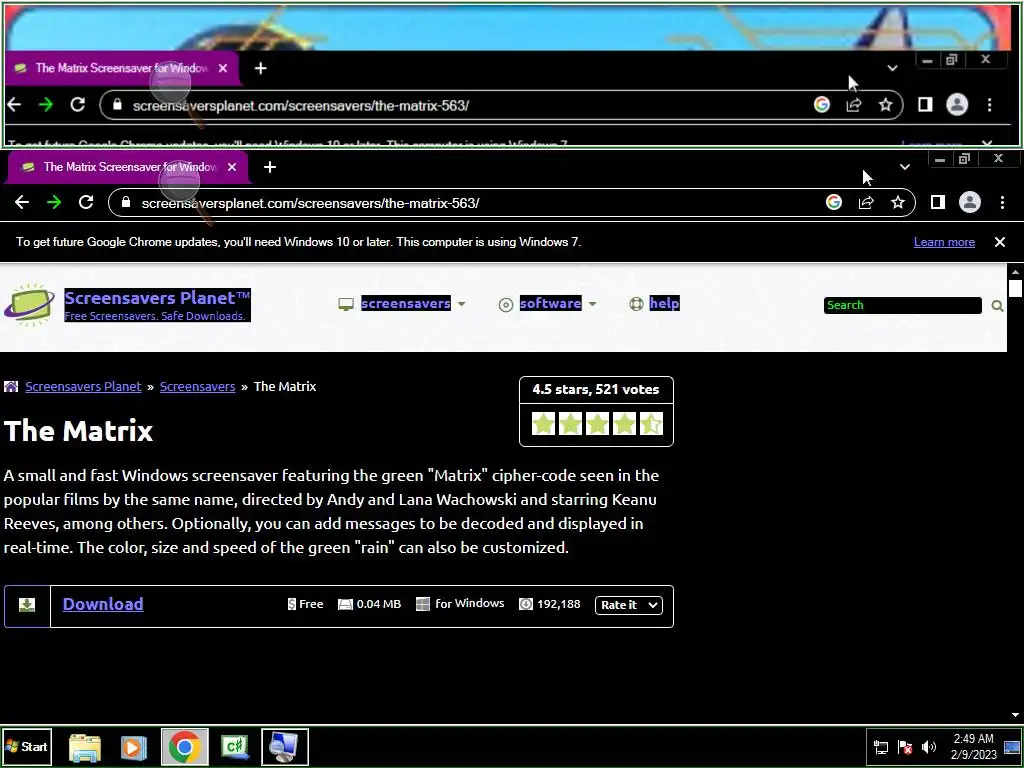Click the download arrow icon box
Viewport: 1024px width, 768px height.
pyautogui.click(x=27, y=605)
